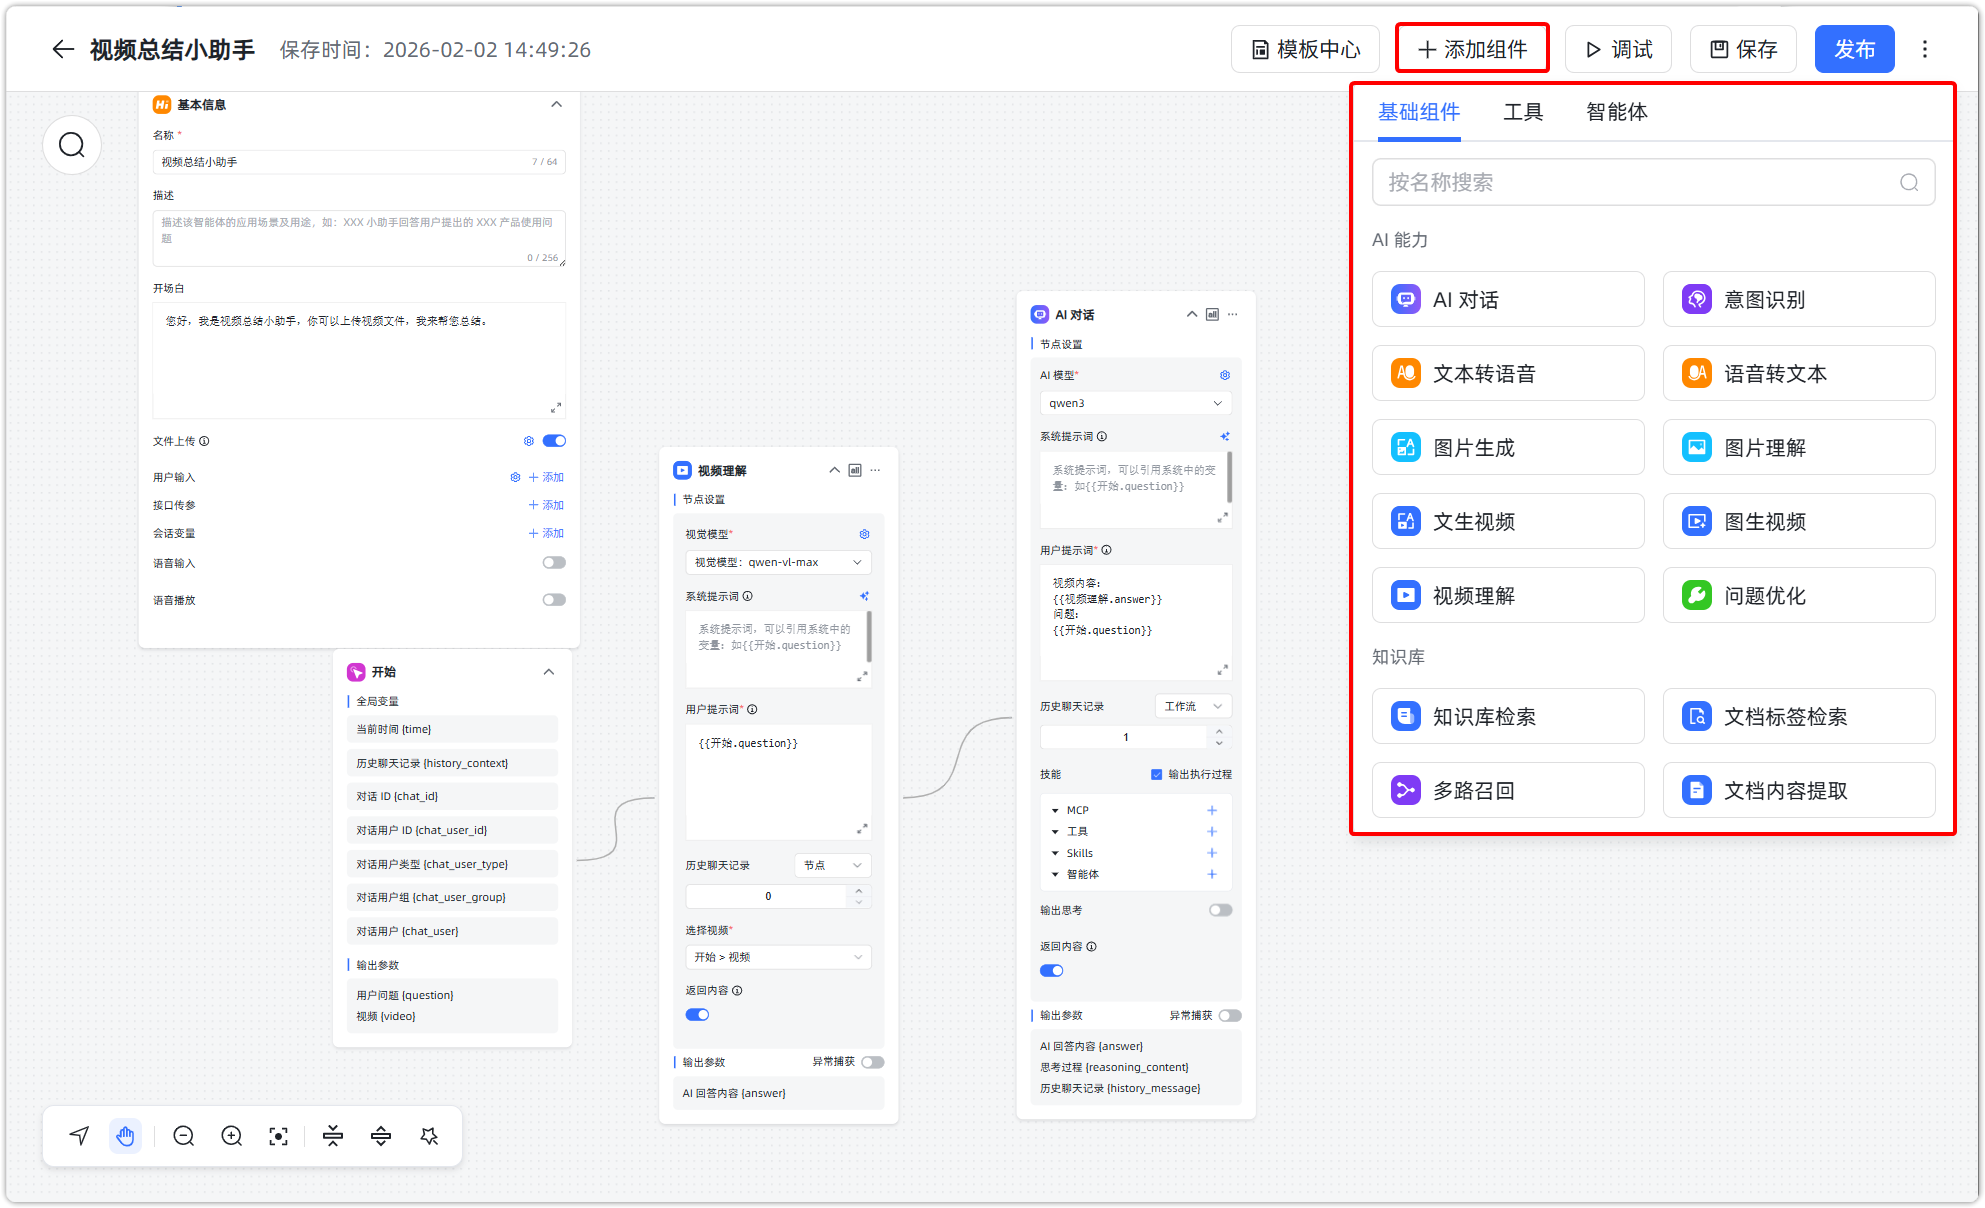Uncheck the 输出执行过程 checkbox

pos(1157,774)
